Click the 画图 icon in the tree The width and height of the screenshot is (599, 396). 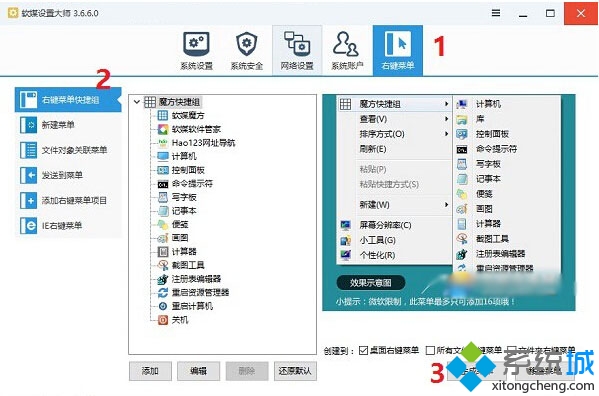[163, 238]
